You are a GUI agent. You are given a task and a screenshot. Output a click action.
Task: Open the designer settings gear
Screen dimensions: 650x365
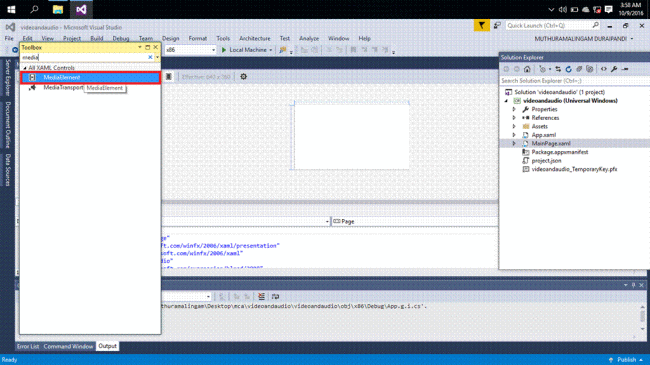(x=243, y=77)
